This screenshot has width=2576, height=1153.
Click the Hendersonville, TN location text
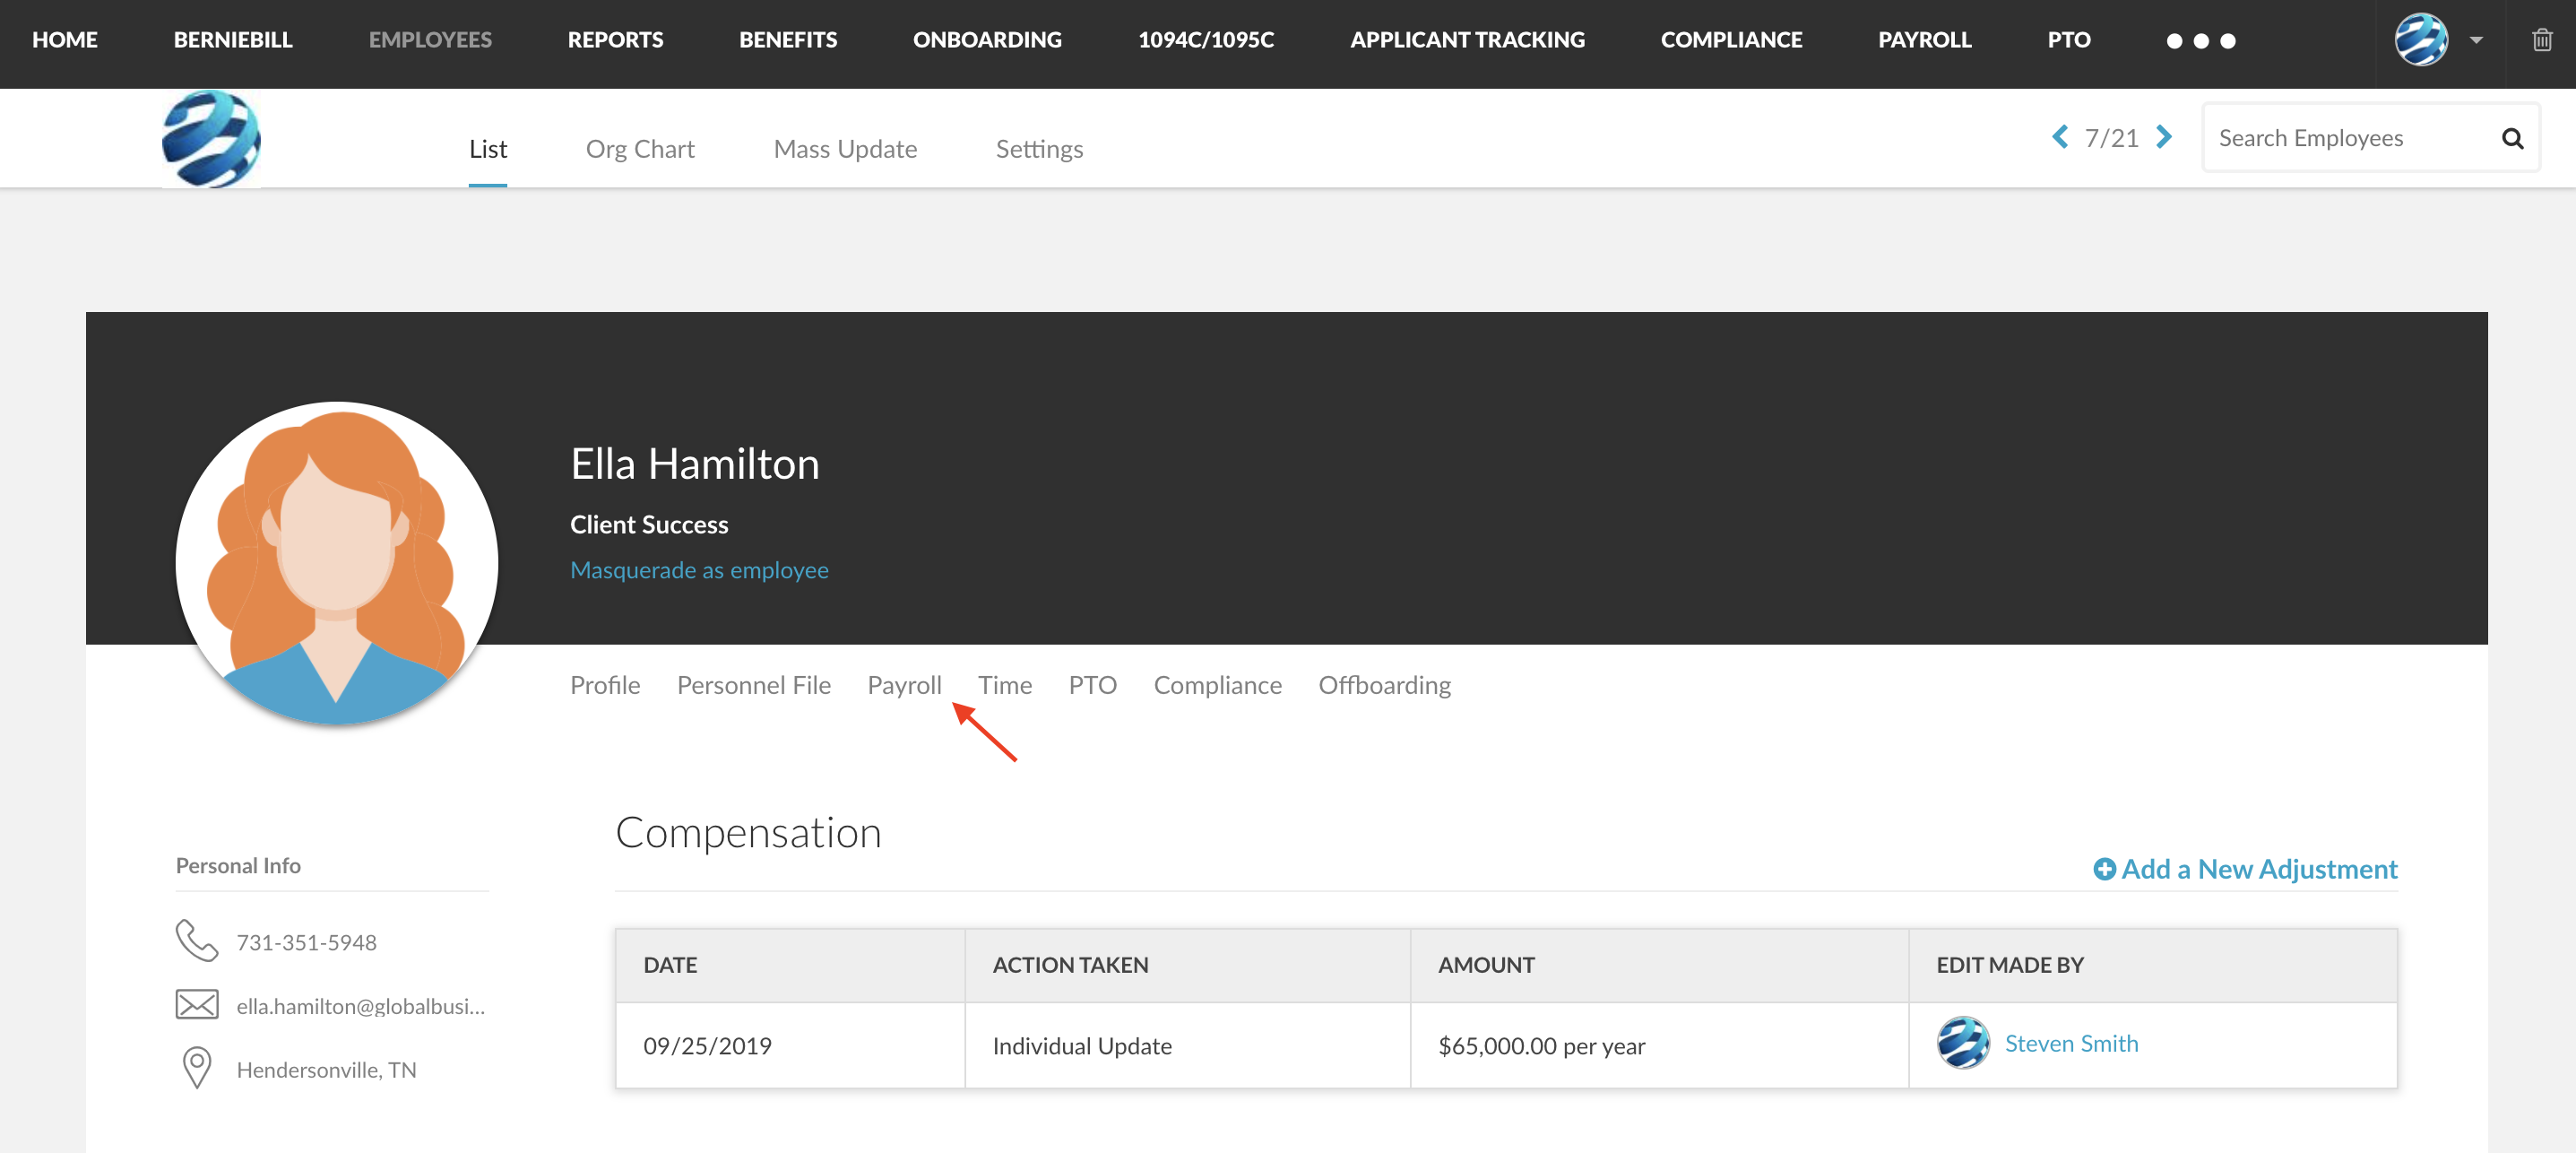326,1070
